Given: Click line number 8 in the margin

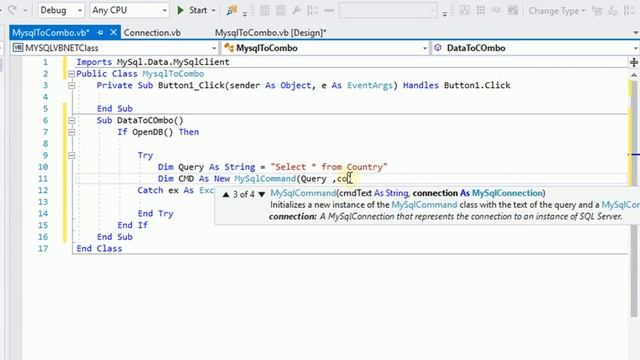Looking at the screenshot, I should [45, 144].
